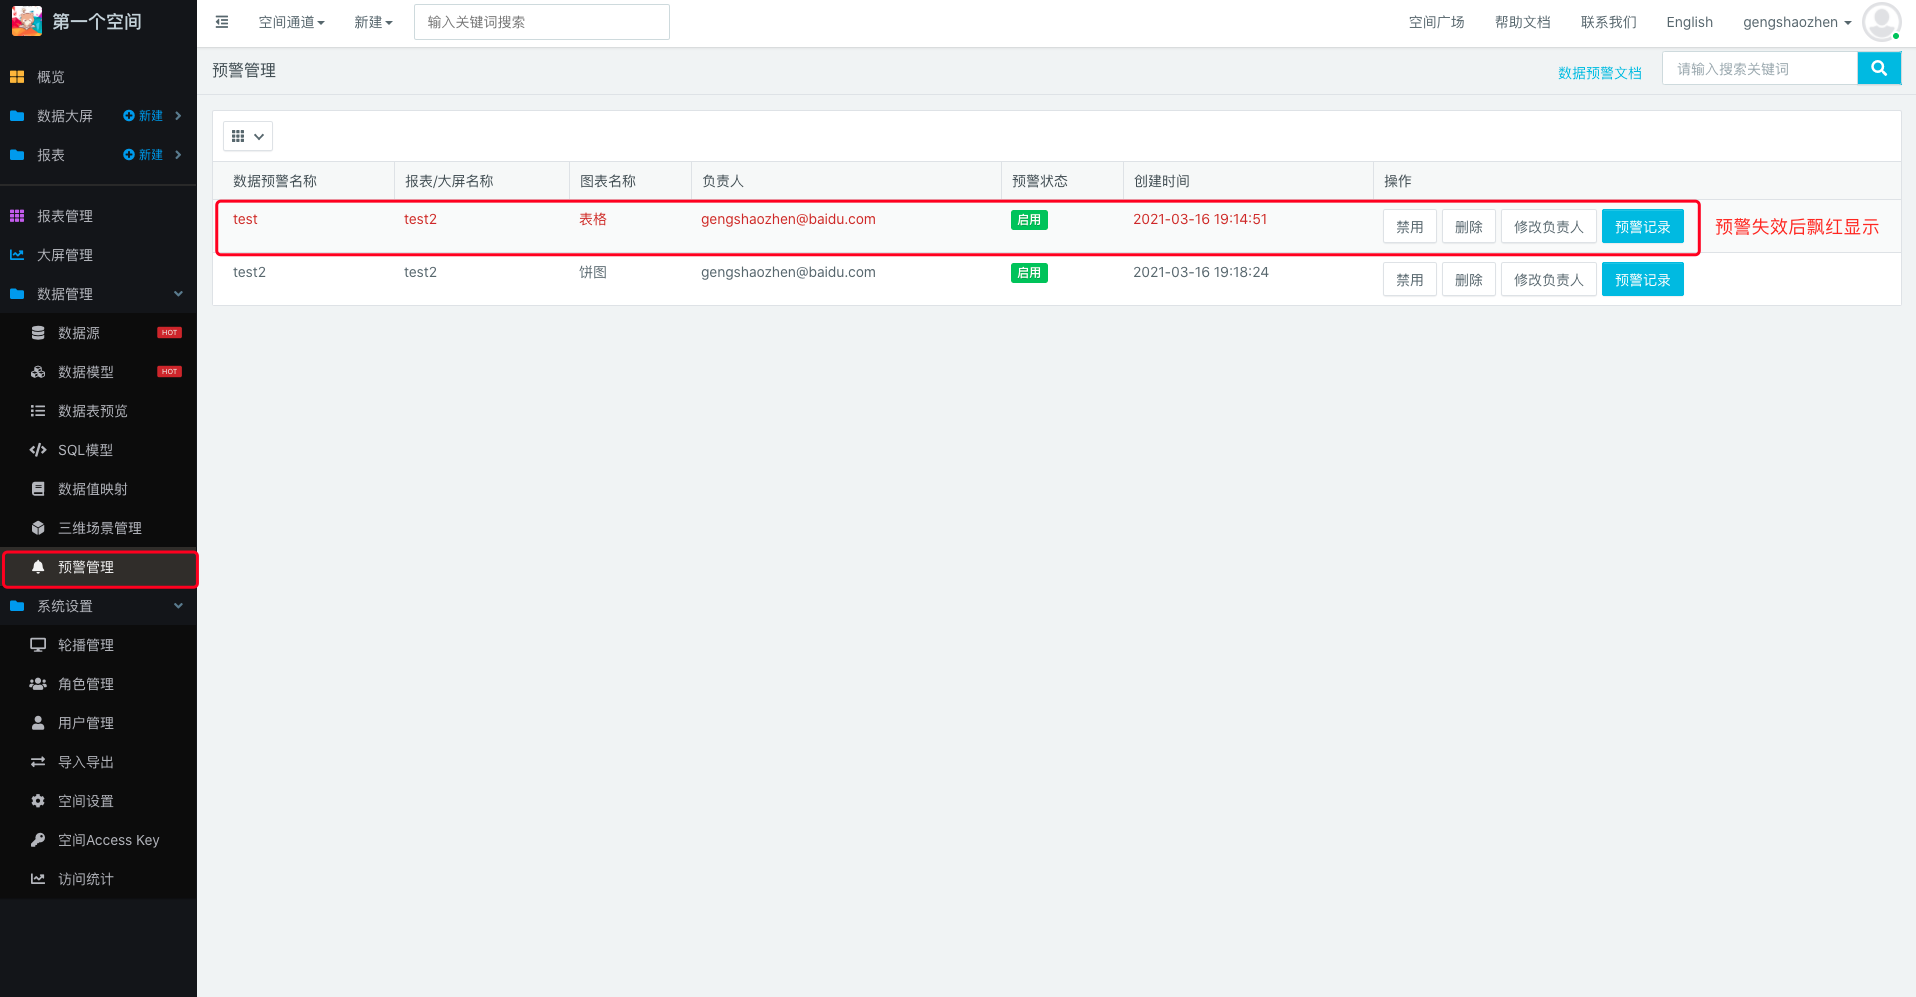Click the sidebar collapse icon in top bar
This screenshot has width=1916, height=997.
[222, 22]
